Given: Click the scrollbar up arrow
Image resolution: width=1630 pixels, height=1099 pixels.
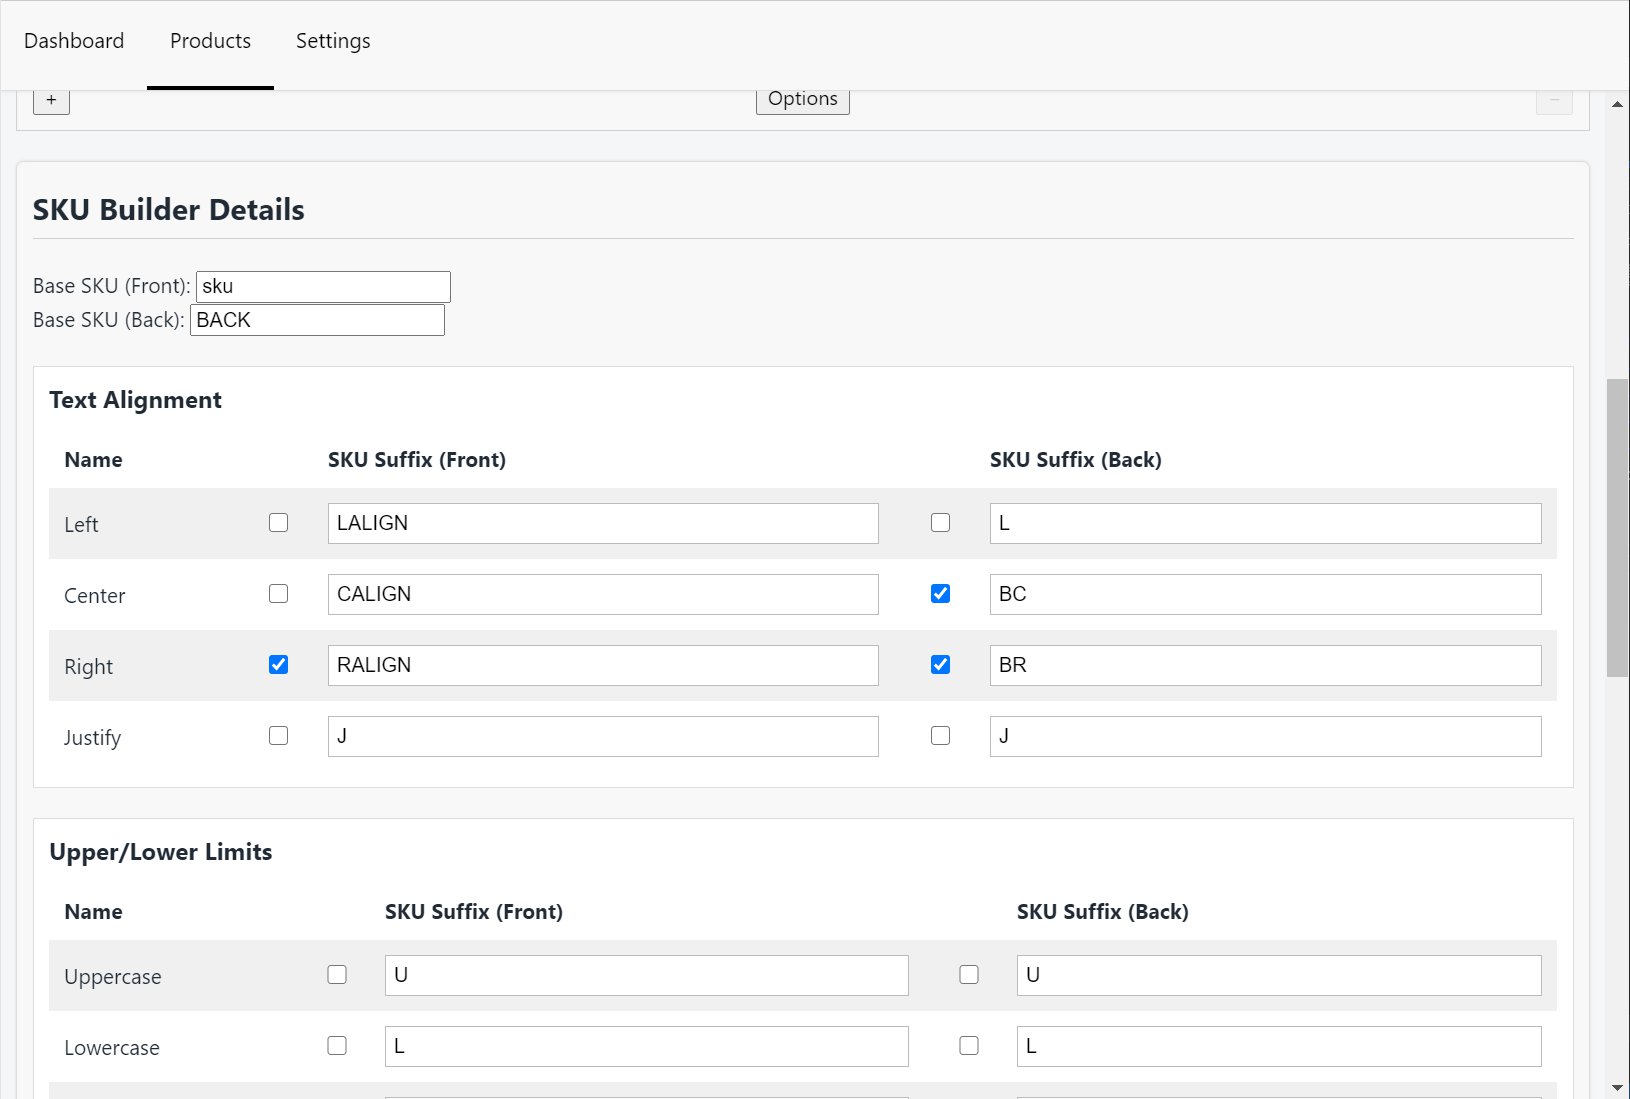Looking at the screenshot, I should [1617, 104].
